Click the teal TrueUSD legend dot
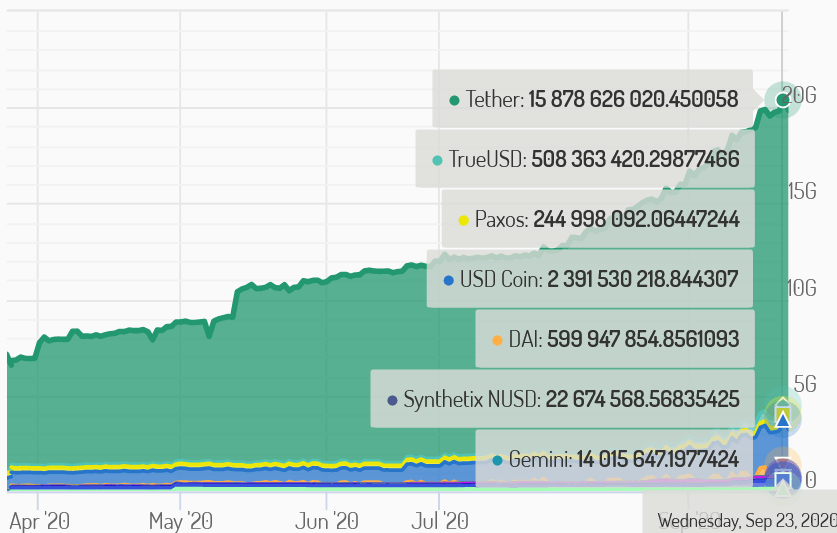Viewport: 837px width, 533px height. (437, 160)
